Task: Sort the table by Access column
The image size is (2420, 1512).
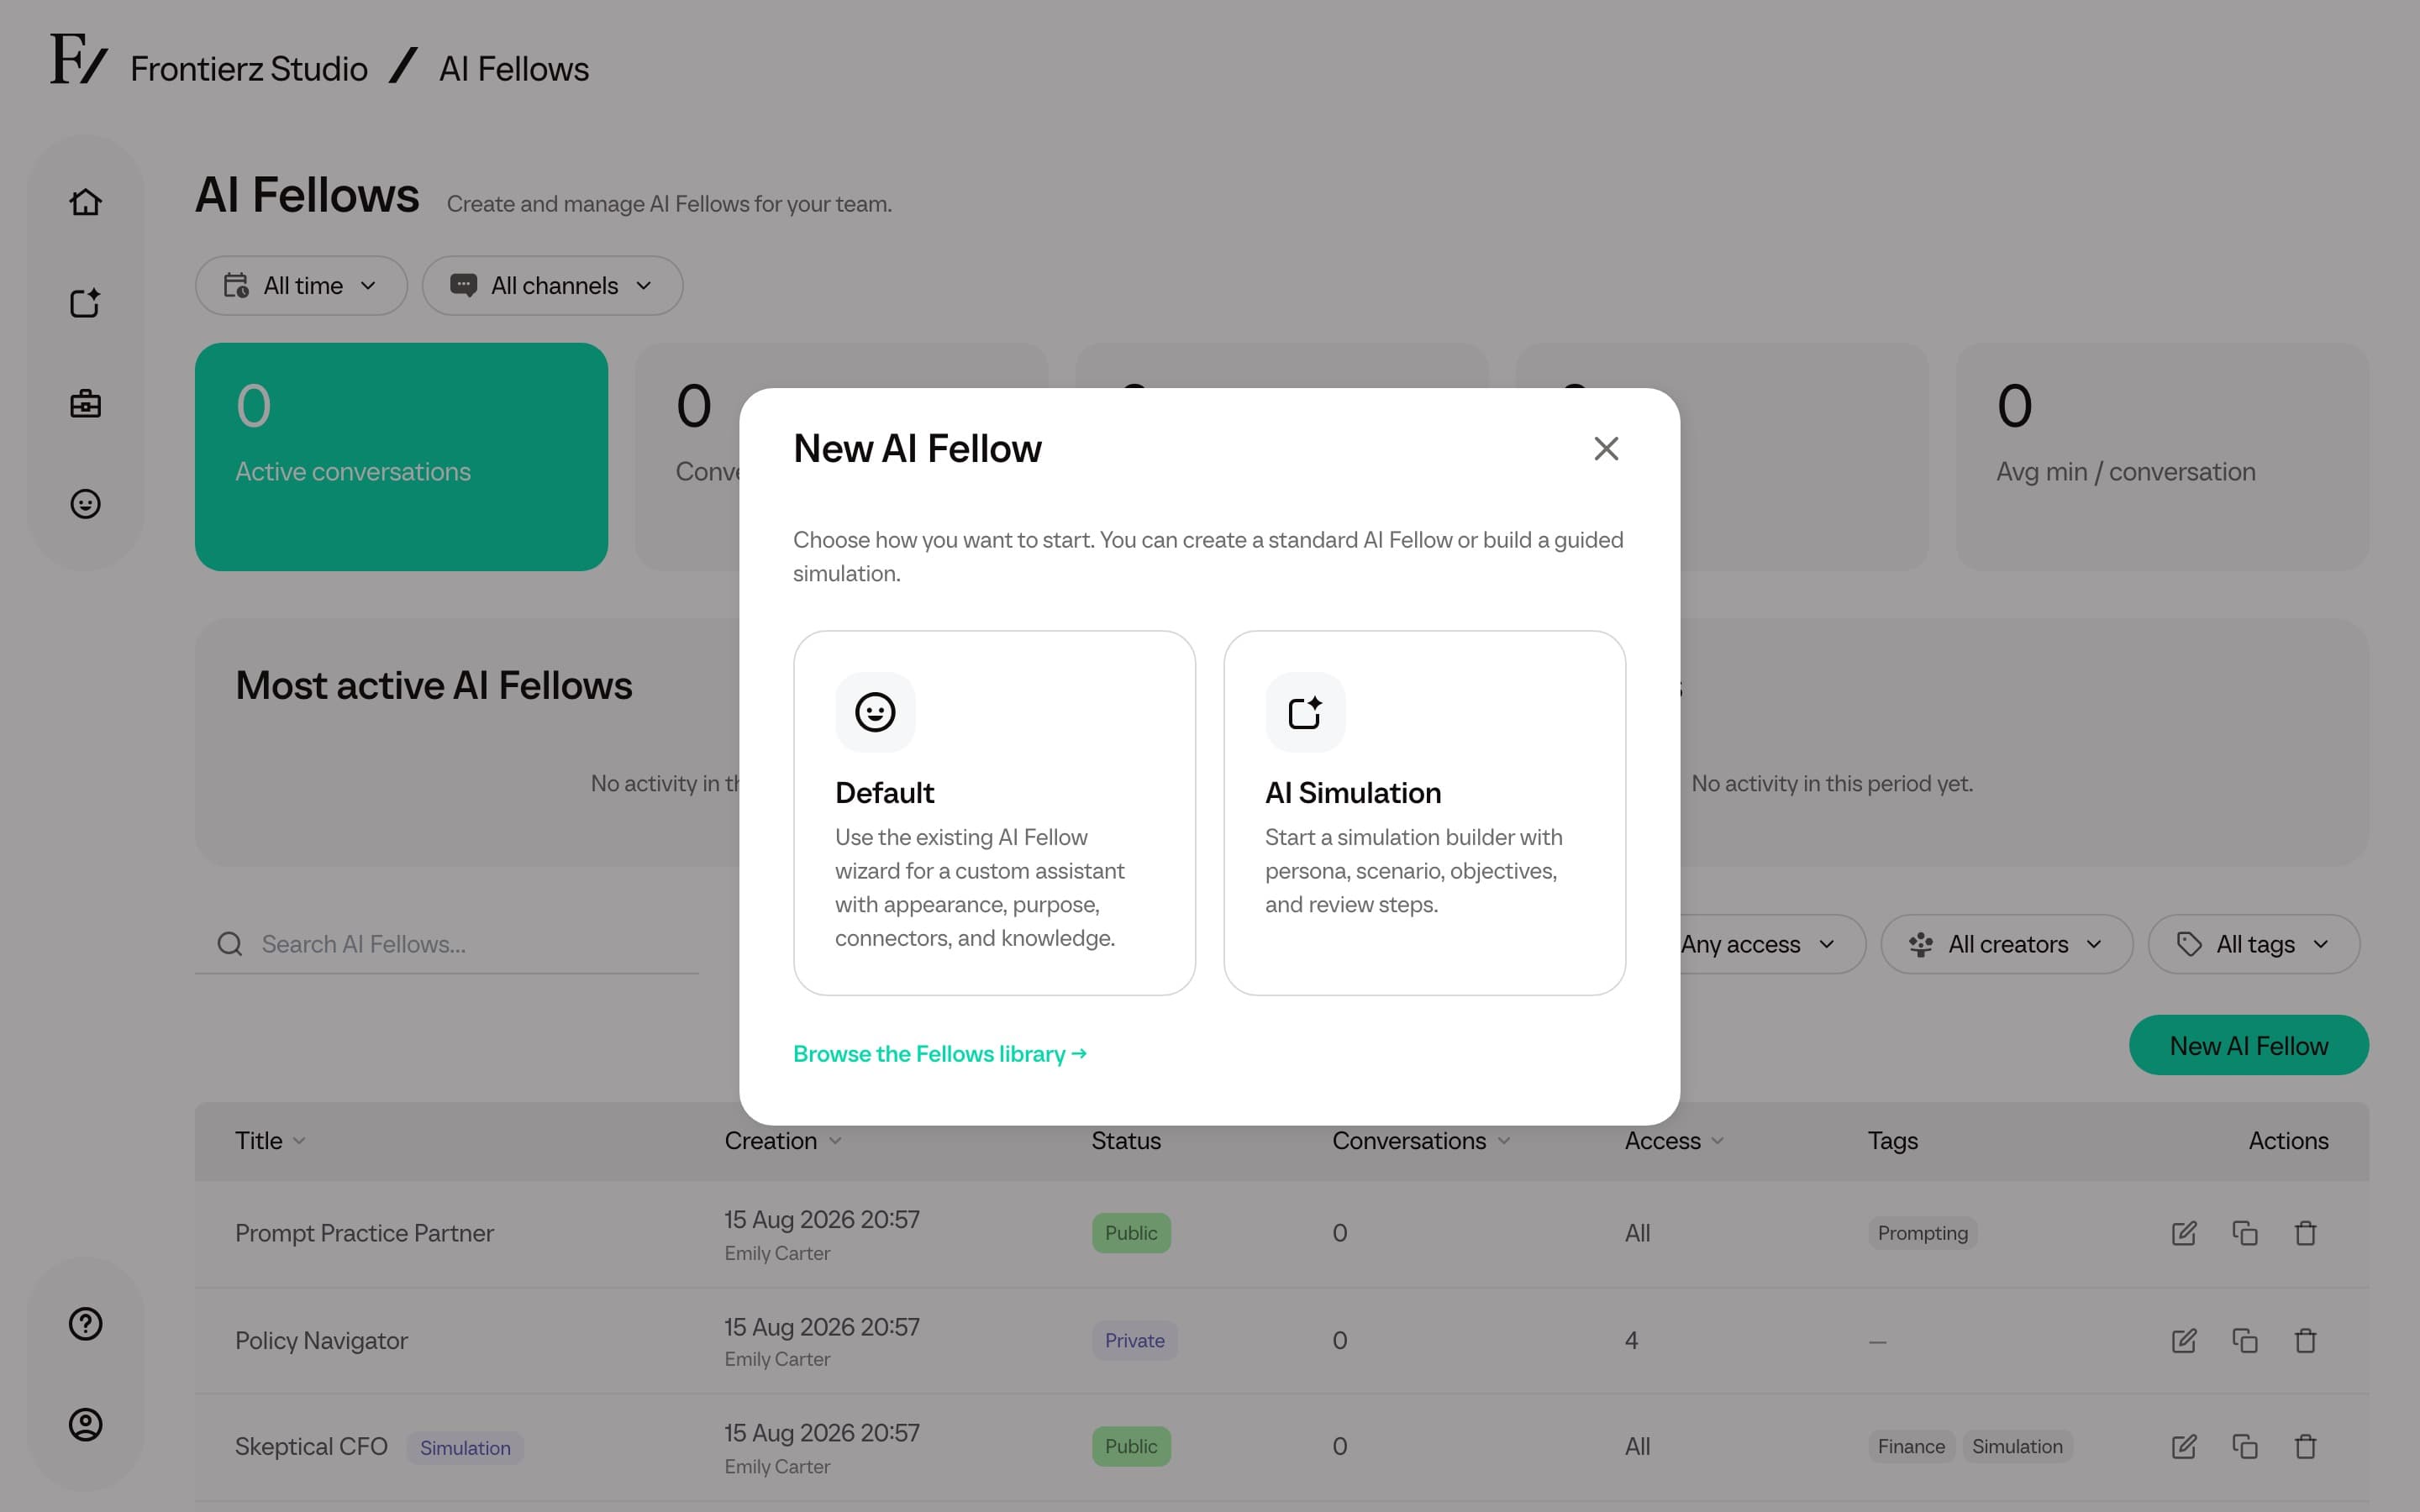Action: [x=1674, y=1141]
